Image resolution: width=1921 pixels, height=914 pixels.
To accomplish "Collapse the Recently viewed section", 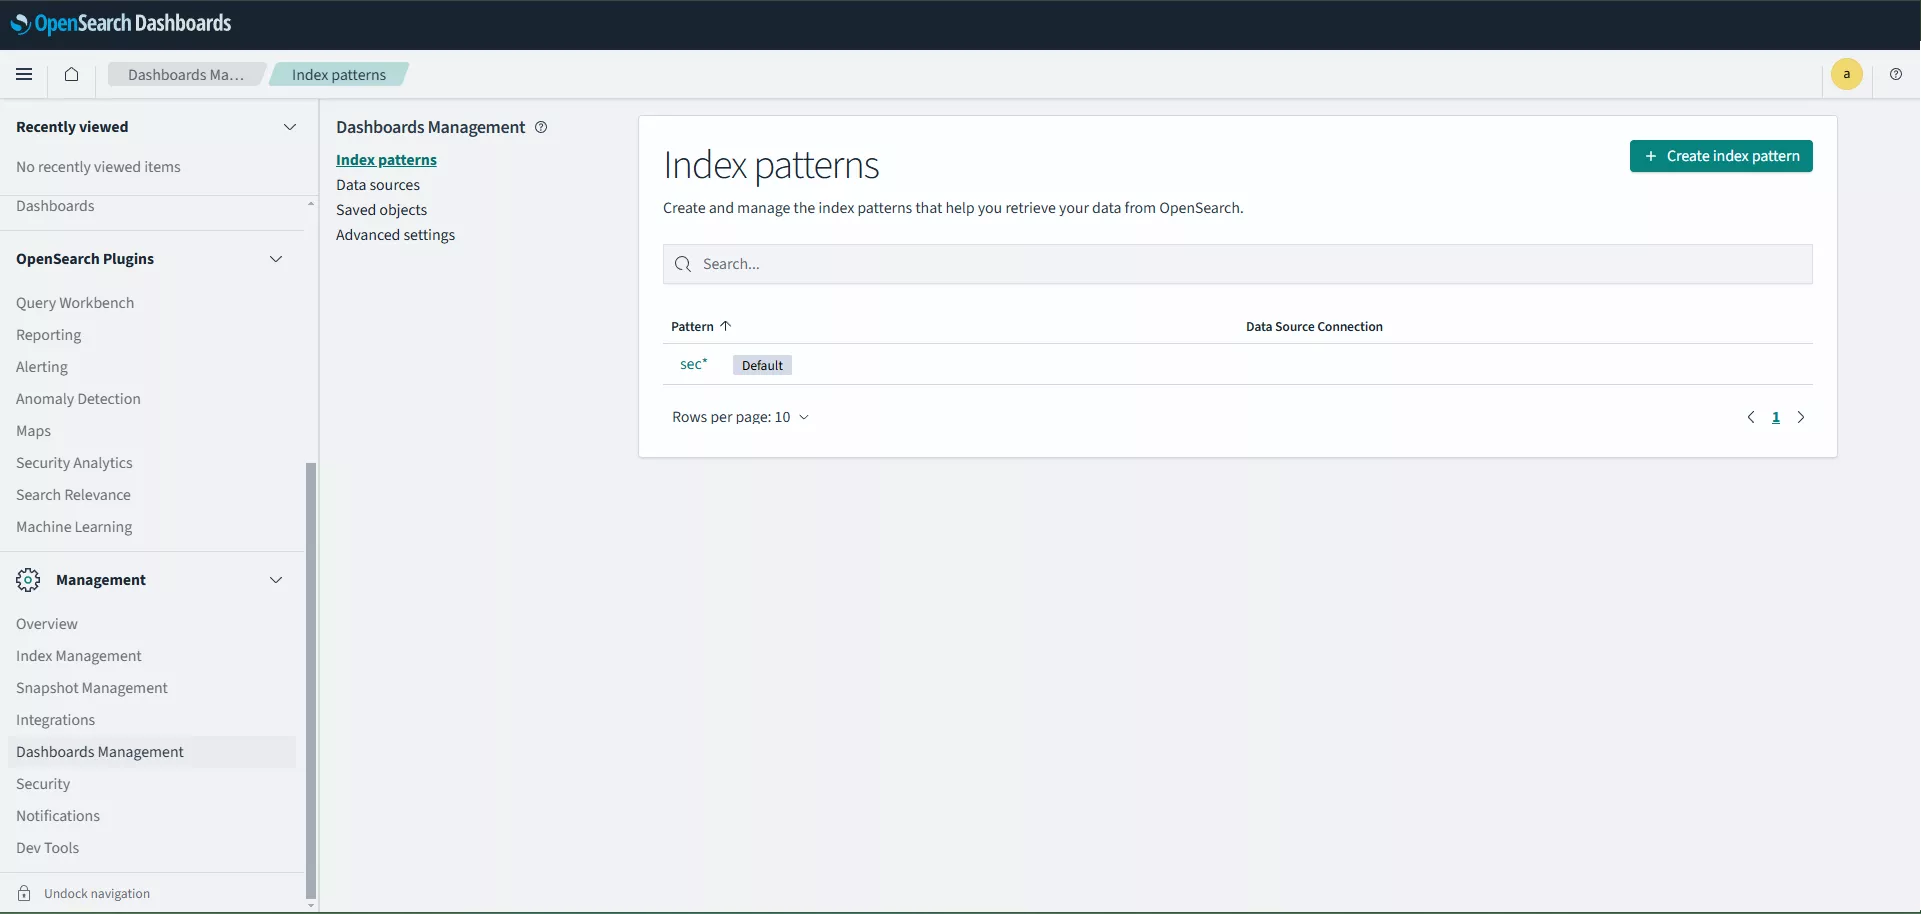I will [x=290, y=127].
